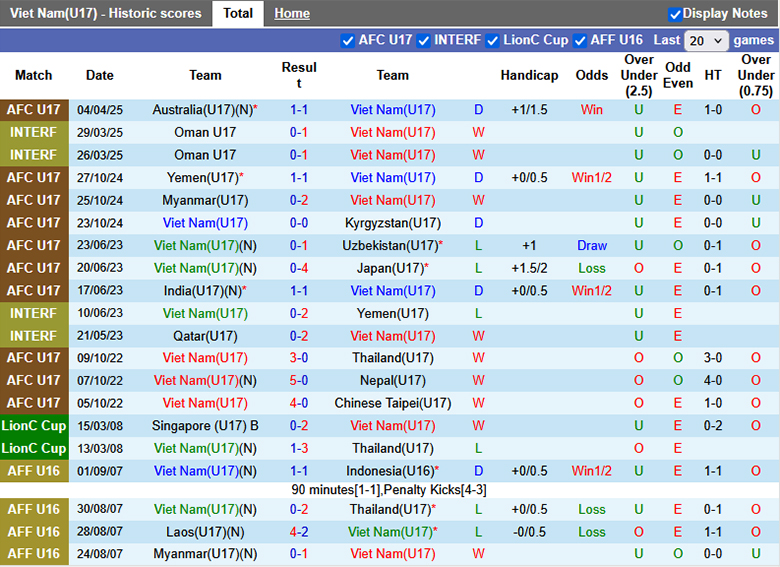This screenshot has height=567, width=780.
Task: Click Singapore (U17) B team name
Action: tap(205, 426)
